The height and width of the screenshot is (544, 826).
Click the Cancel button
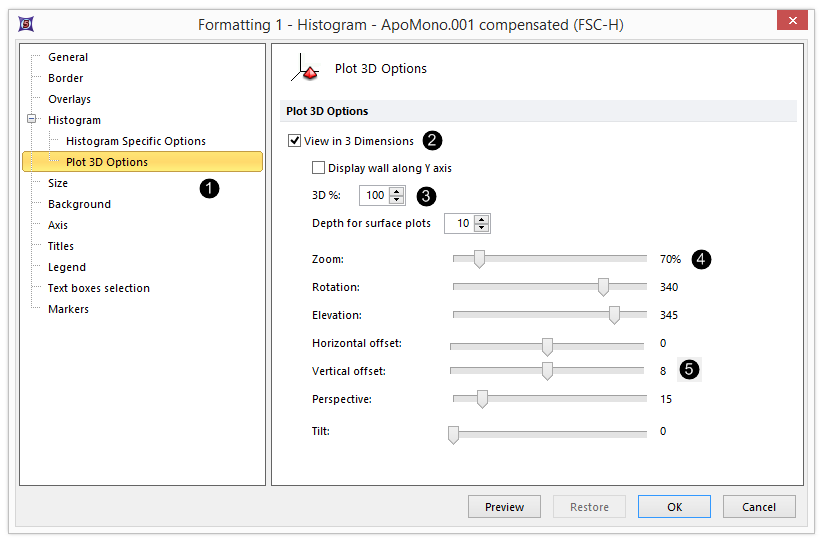759,507
